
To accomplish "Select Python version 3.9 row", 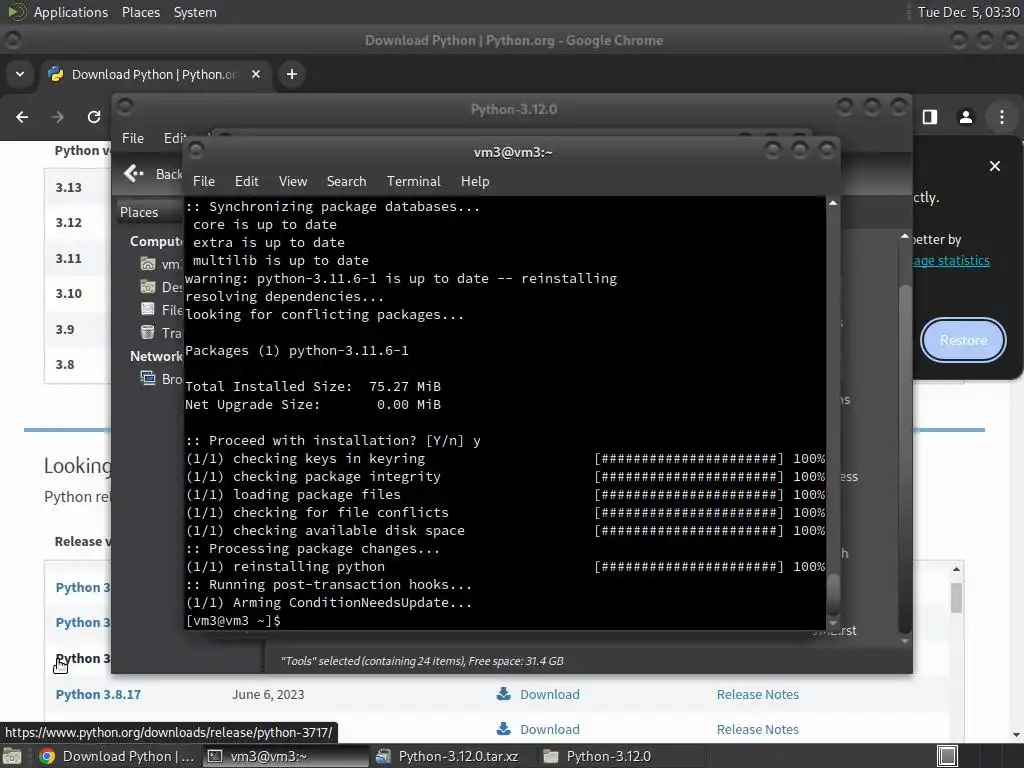I will coord(78,330).
